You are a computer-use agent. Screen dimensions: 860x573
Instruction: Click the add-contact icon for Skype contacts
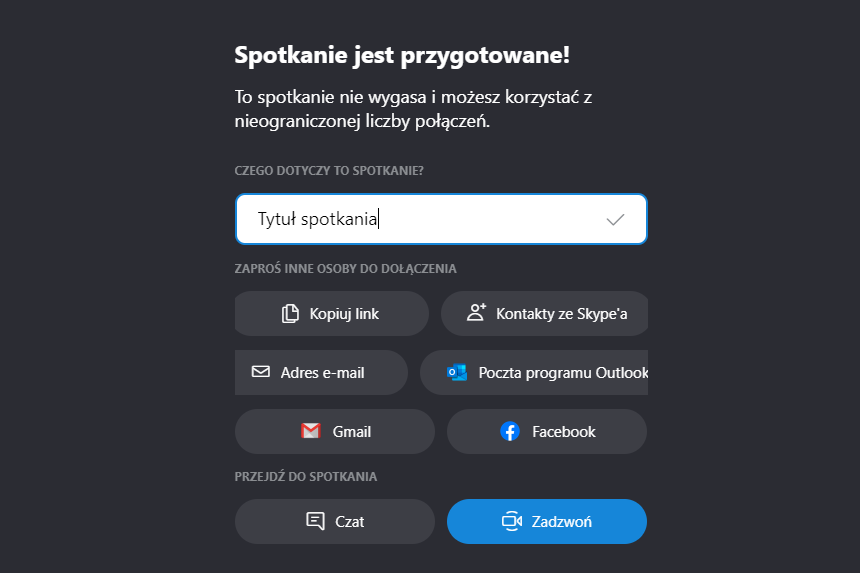(476, 313)
